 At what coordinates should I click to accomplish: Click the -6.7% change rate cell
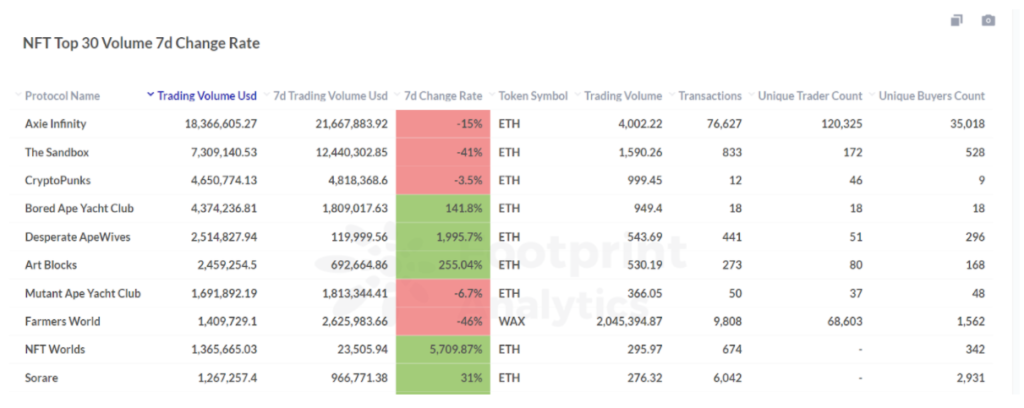(443, 293)
